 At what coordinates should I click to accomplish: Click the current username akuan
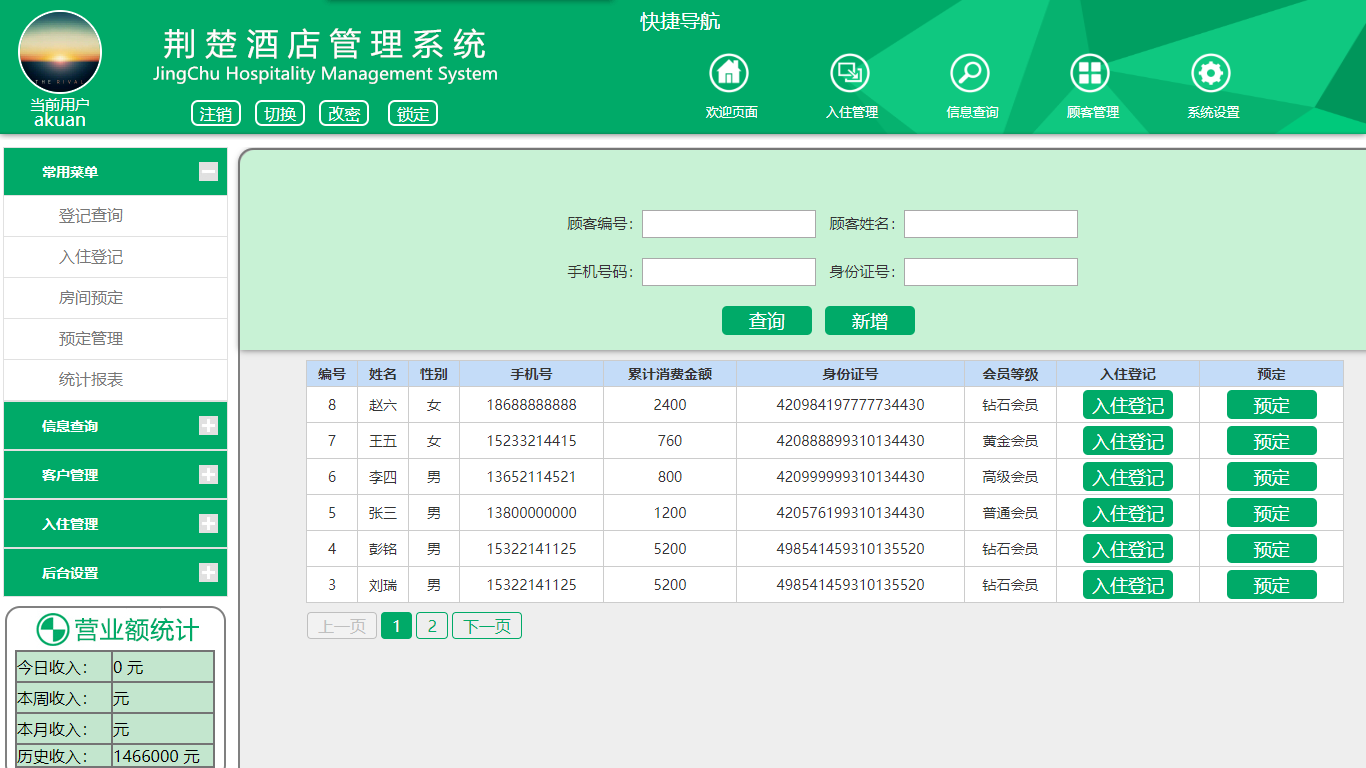60,120
